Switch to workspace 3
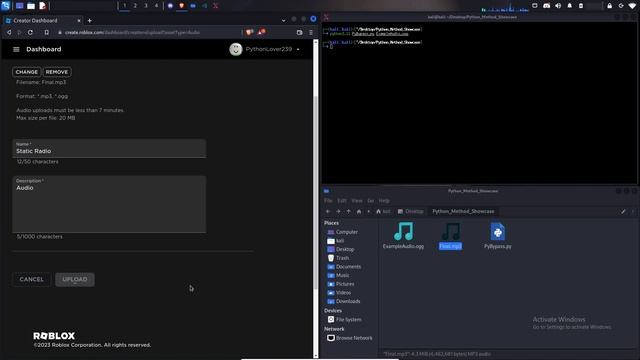Viewport: 640px width, 360px height. (x=146, y=6)
